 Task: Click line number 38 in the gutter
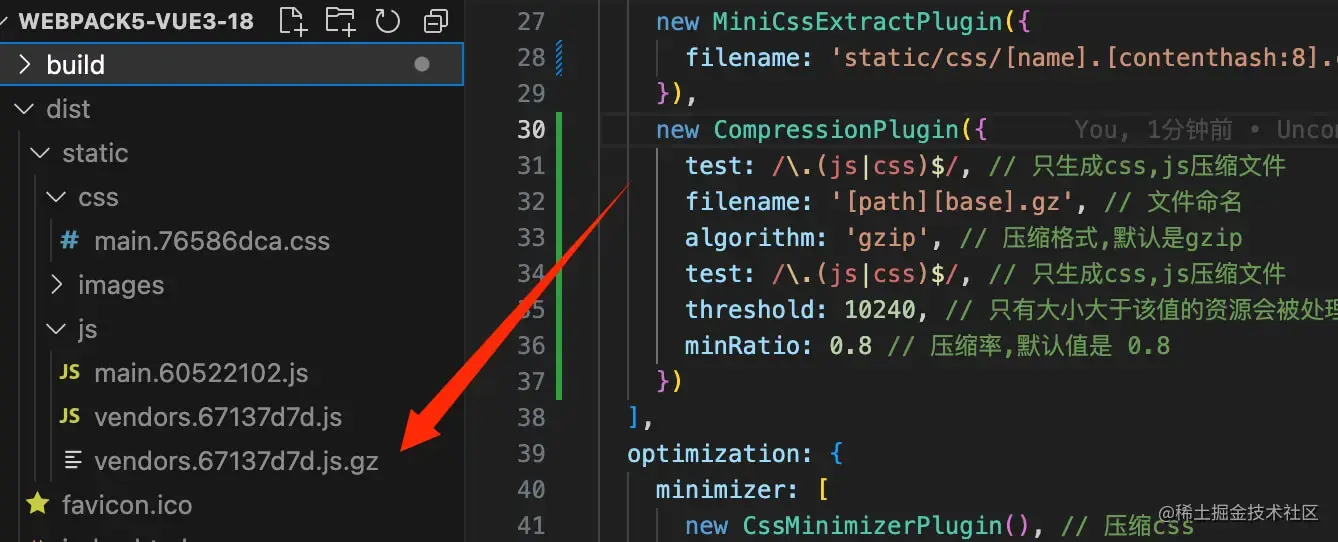[531, 417]
